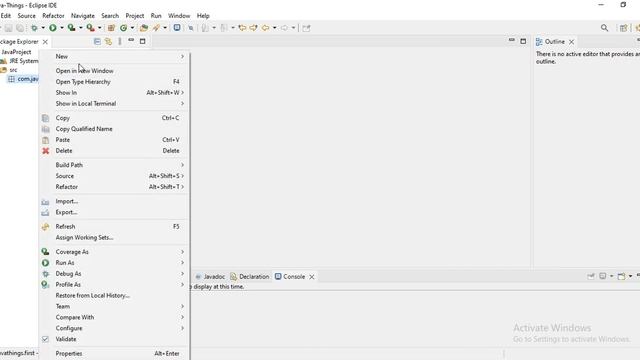Click the Quick Access search magnifier icon
This screenshot has height=360, width=640.
point(604,28)
